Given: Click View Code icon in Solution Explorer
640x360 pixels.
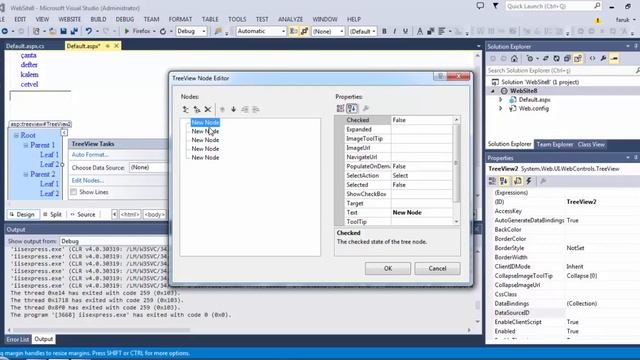Looking at the screenshot, I should pos(592,59).
